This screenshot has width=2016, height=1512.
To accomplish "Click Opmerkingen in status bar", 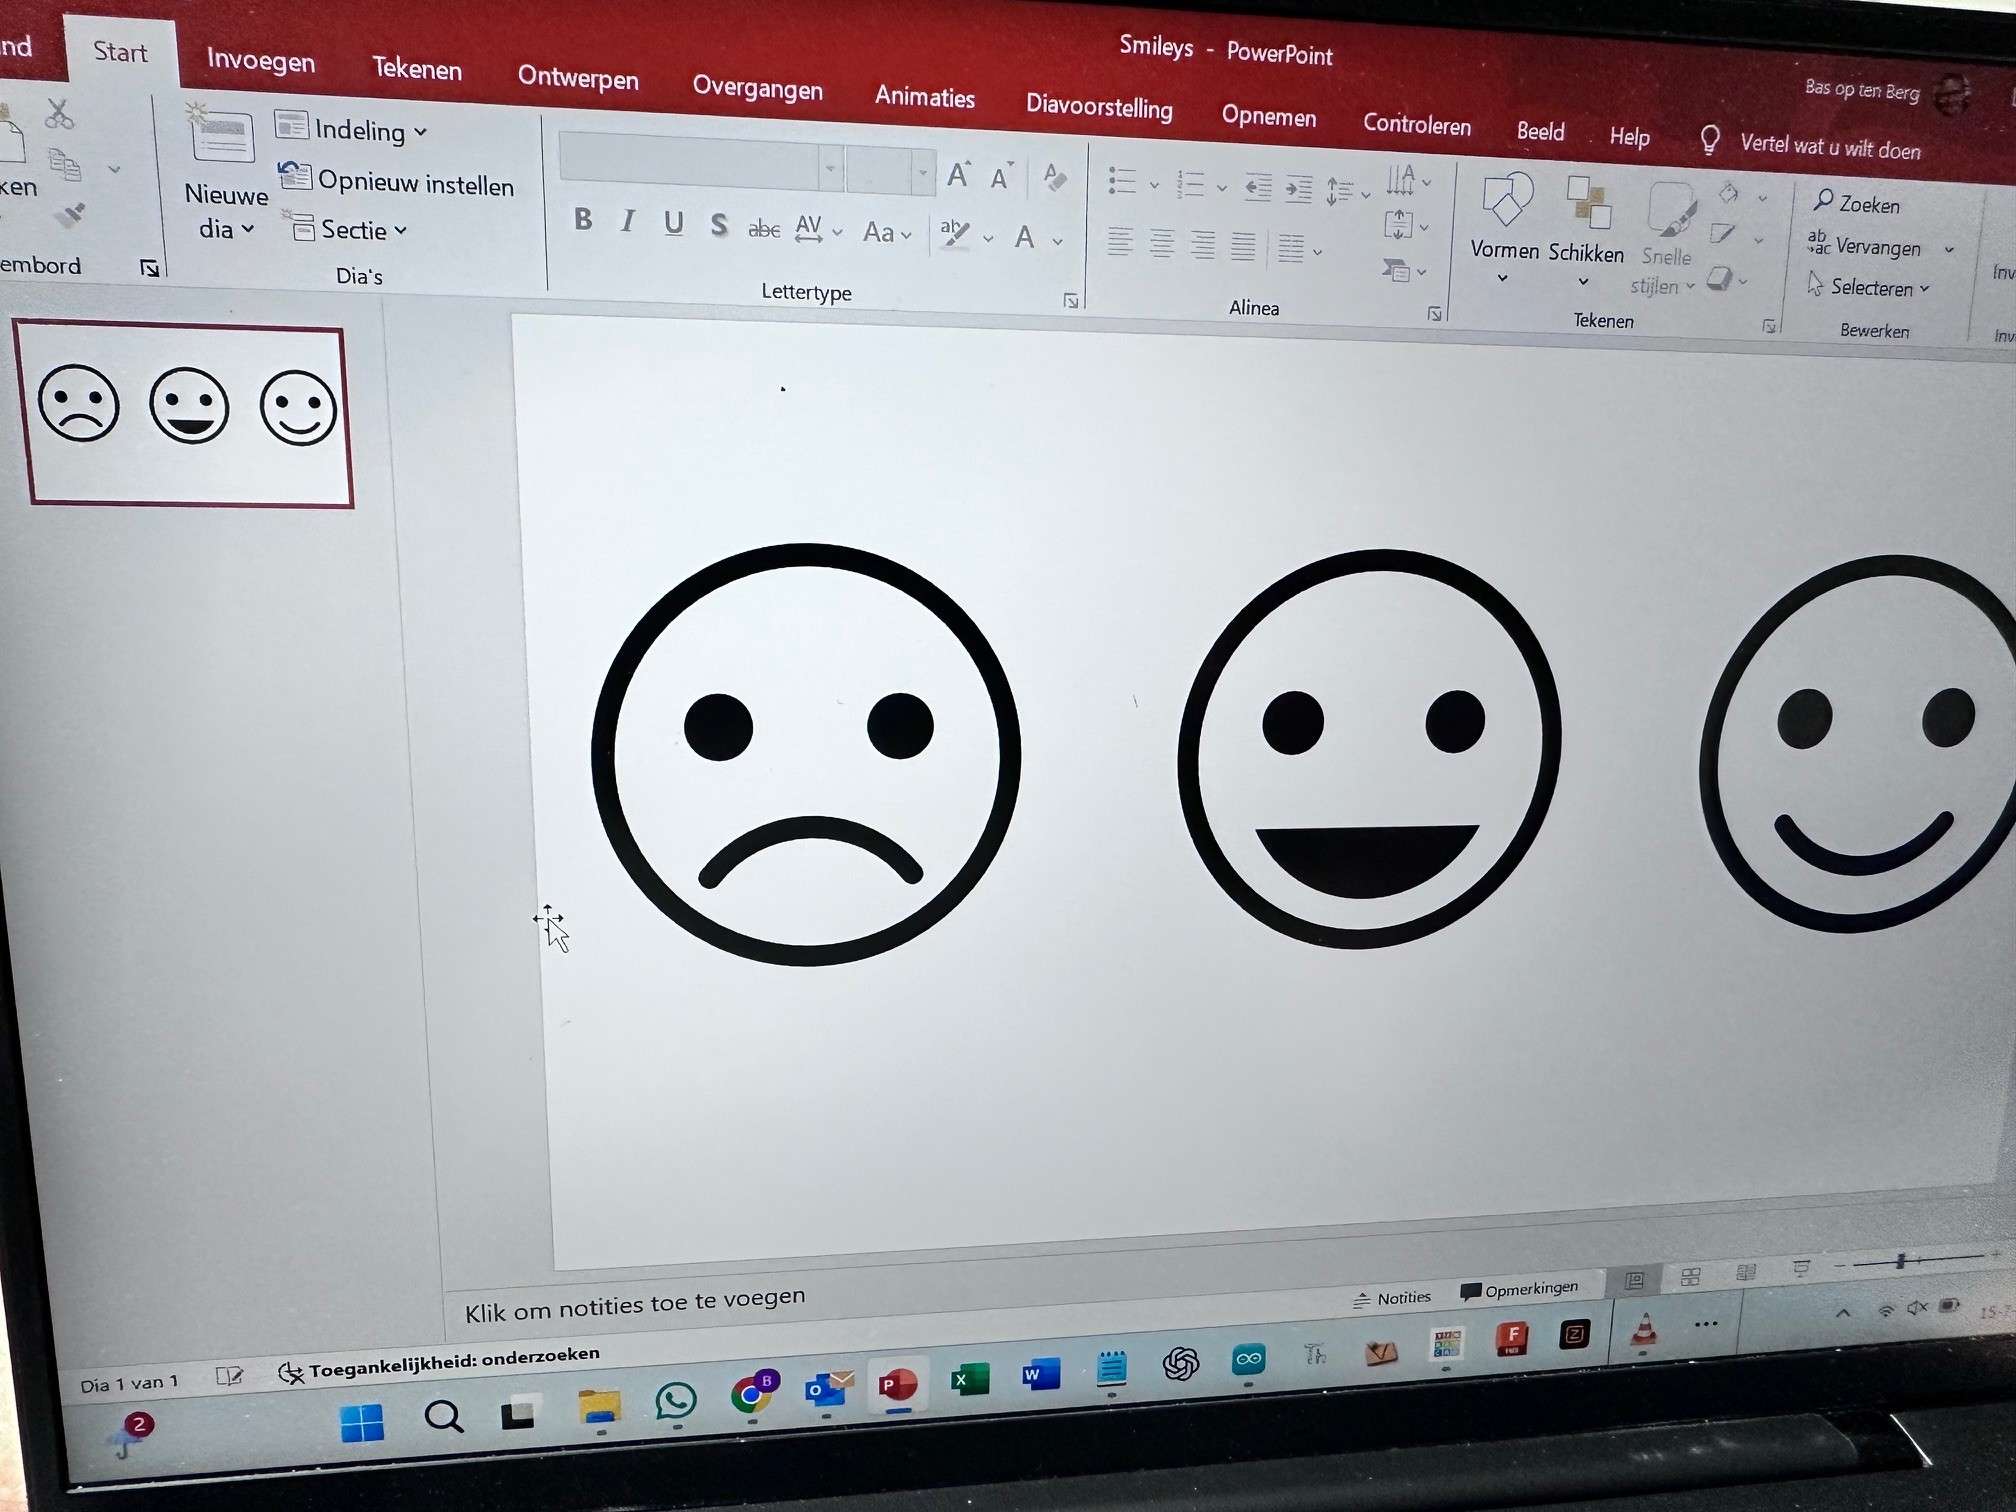I will [1520, 1290].
